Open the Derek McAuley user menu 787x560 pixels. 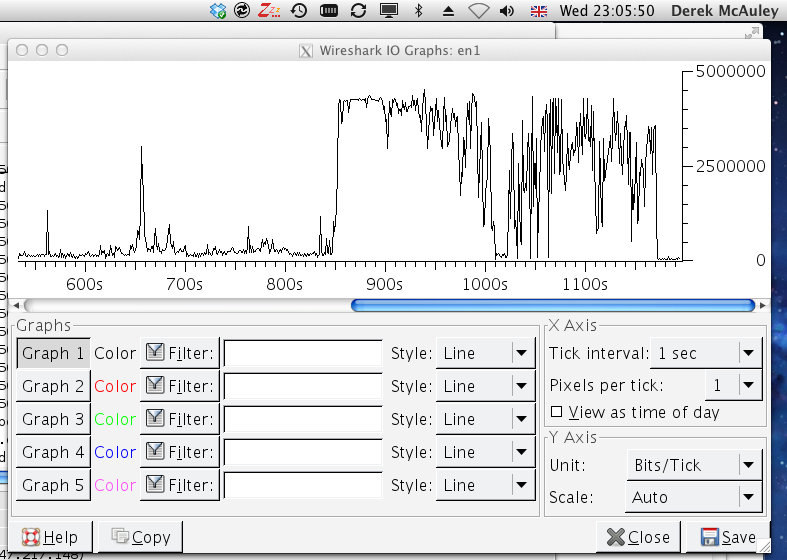[x=724, y=11]
